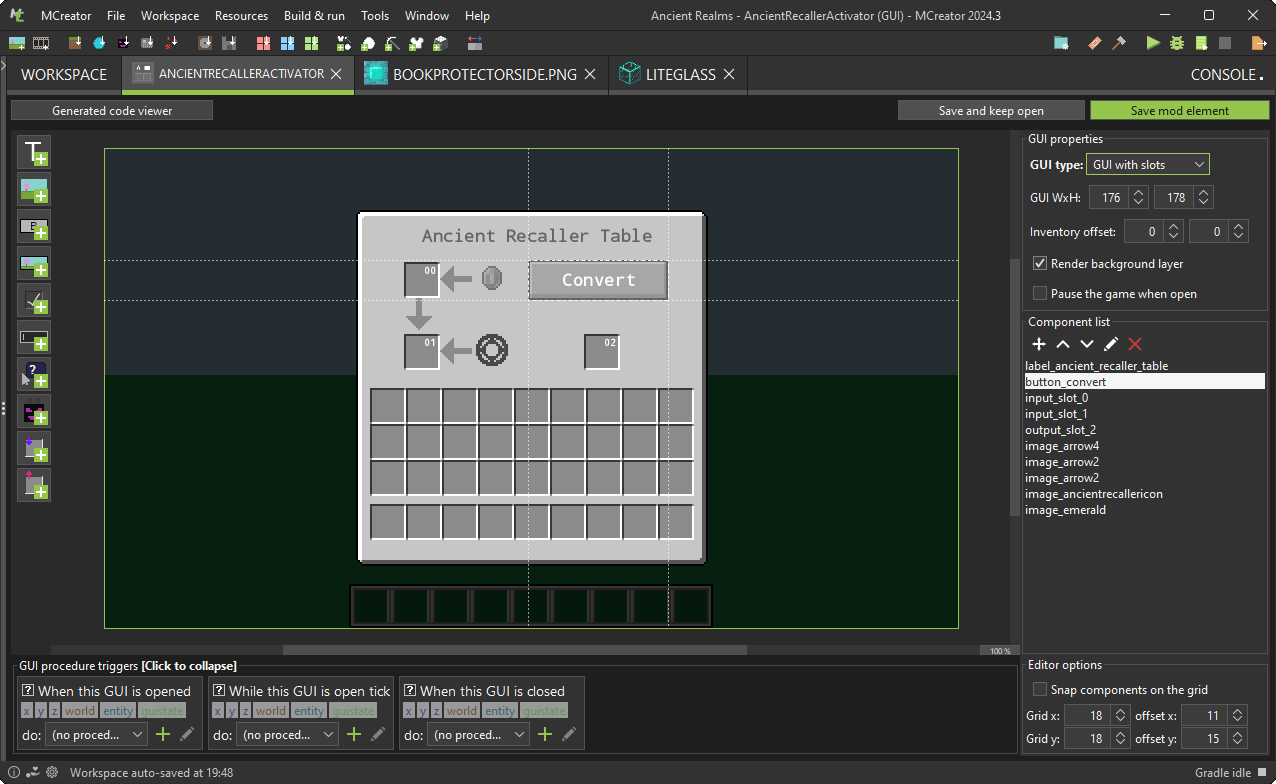Enable Pause the game when open
The width and height of the screenshot is (1276, 784).
[x=1041, y=294]
